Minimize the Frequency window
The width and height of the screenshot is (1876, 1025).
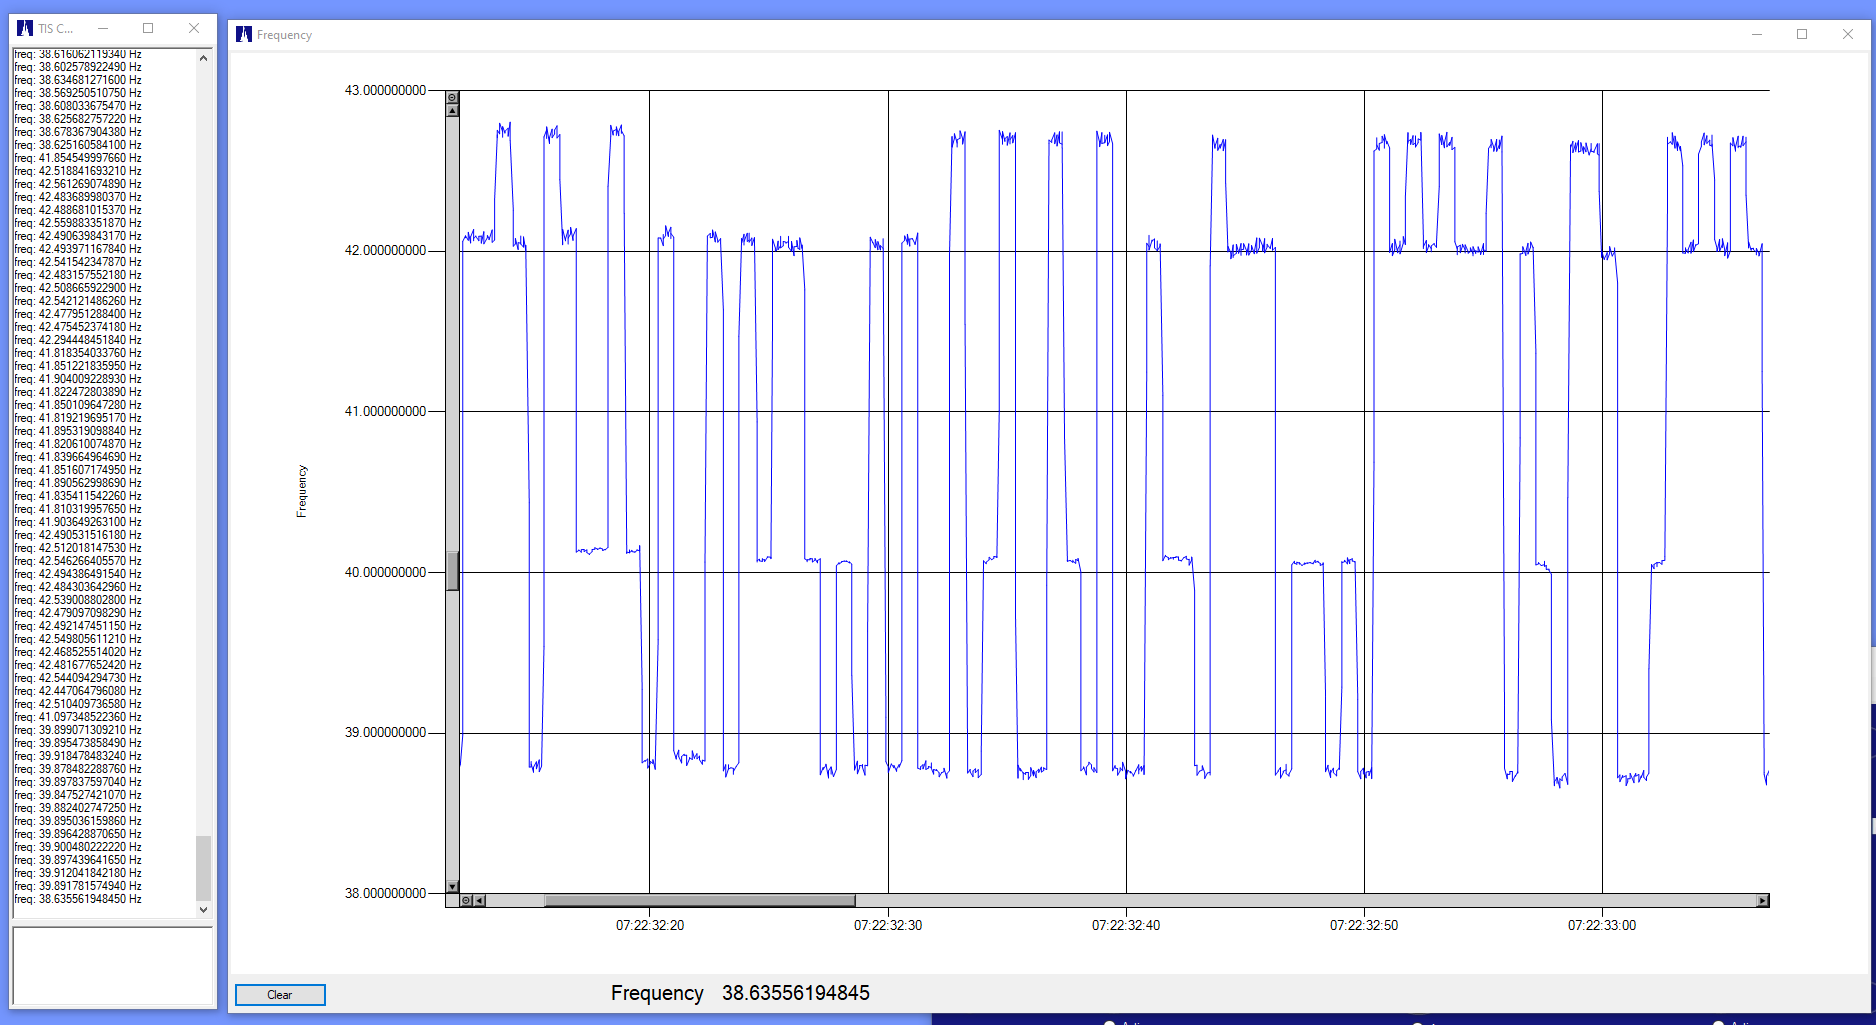(1756, 34)
